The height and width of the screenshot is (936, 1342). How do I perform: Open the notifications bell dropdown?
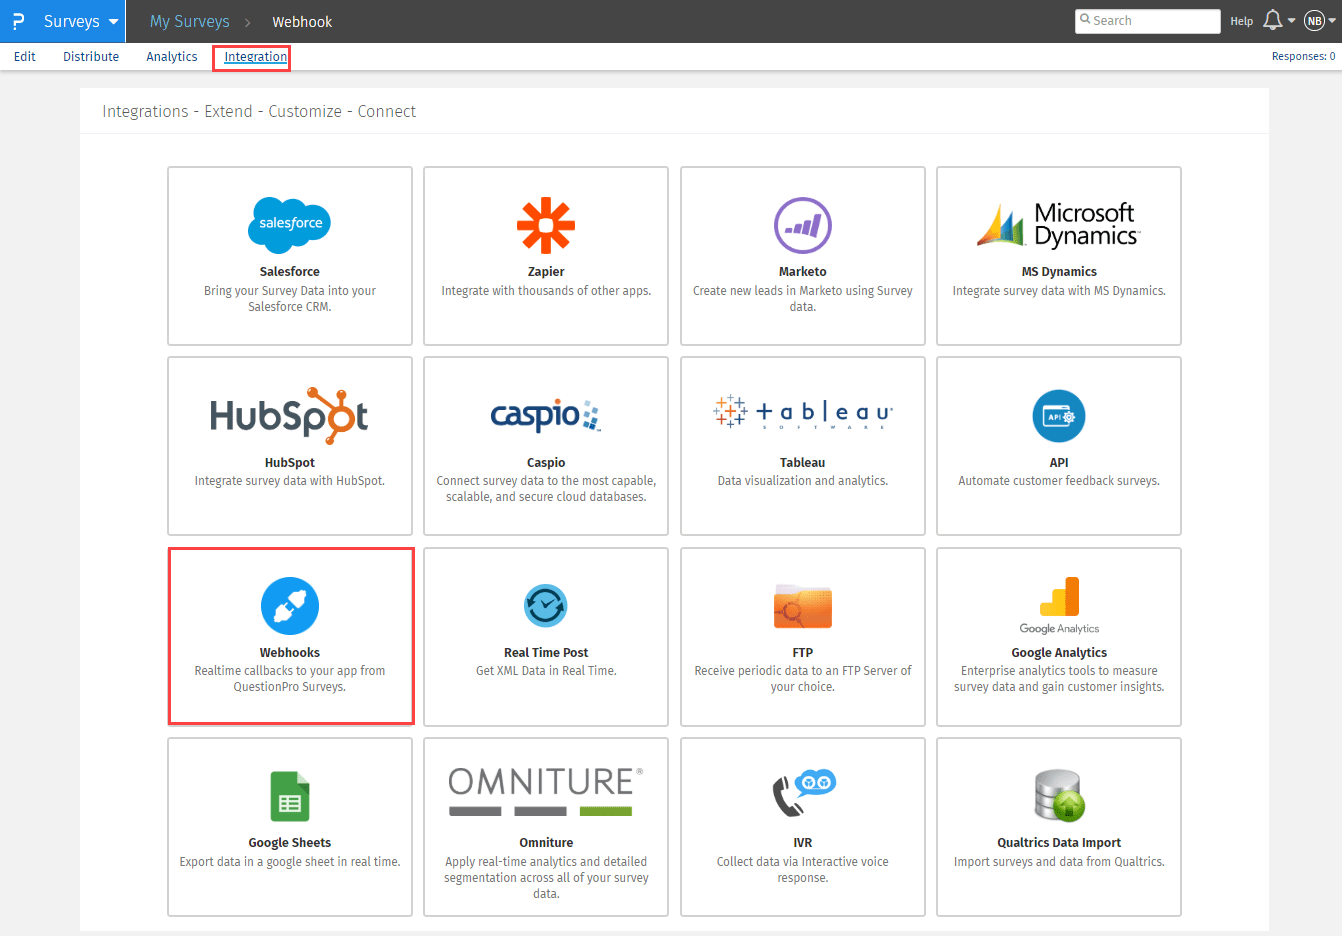[1278, 21]
